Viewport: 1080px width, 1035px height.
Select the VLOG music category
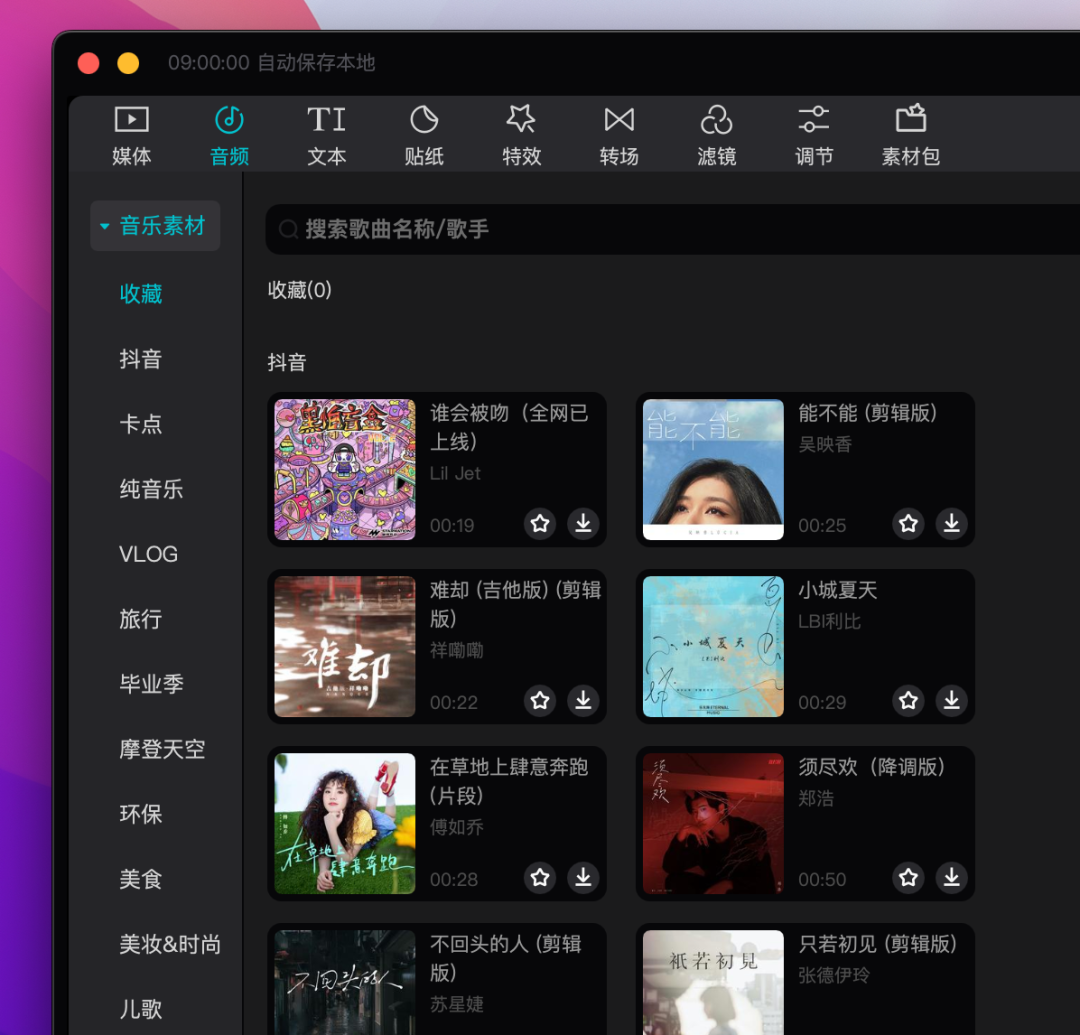tap(148, 554)
